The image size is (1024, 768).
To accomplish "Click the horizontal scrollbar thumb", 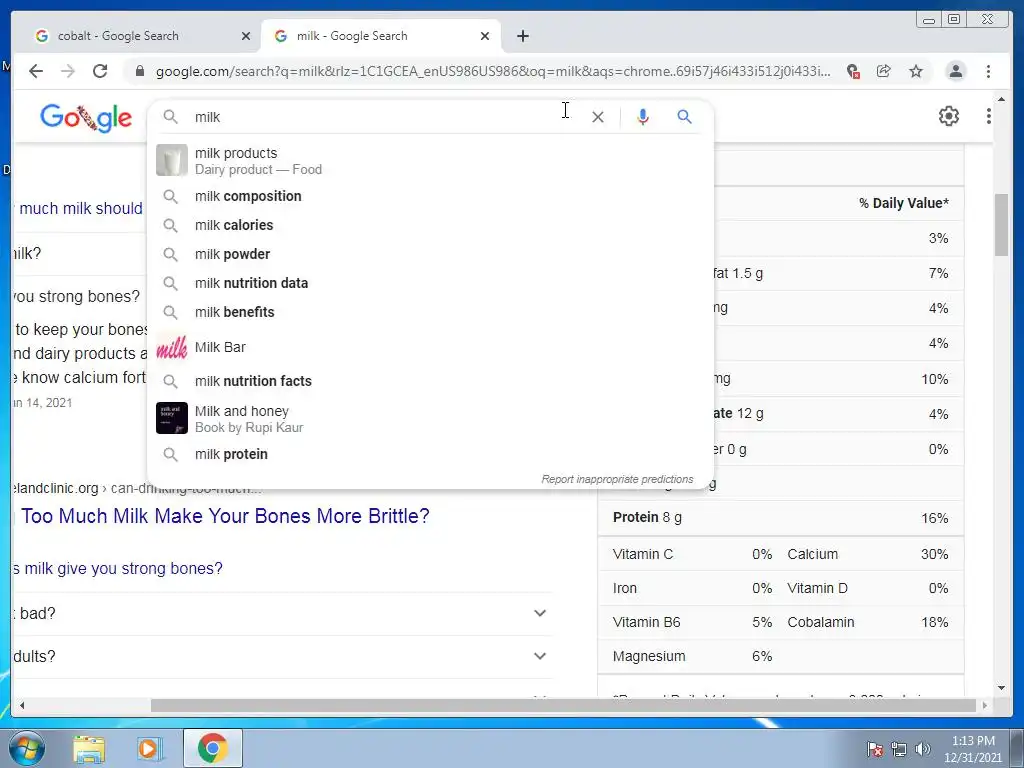I will (x=563, y=705).
